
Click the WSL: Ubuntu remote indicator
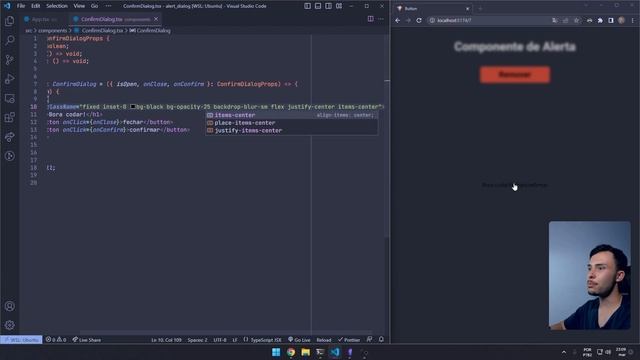click(21, 340)
